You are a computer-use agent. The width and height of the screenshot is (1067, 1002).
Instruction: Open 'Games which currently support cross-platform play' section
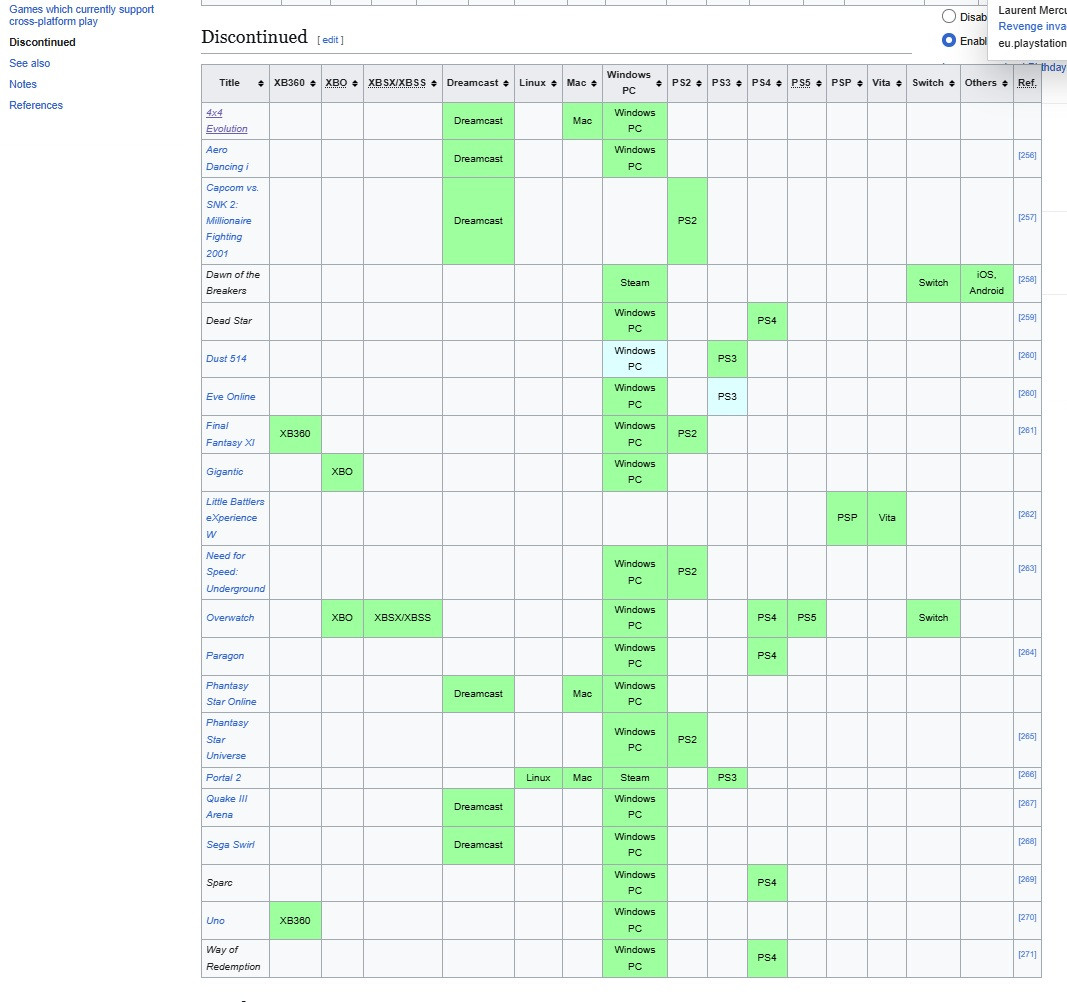click(81, 15)
